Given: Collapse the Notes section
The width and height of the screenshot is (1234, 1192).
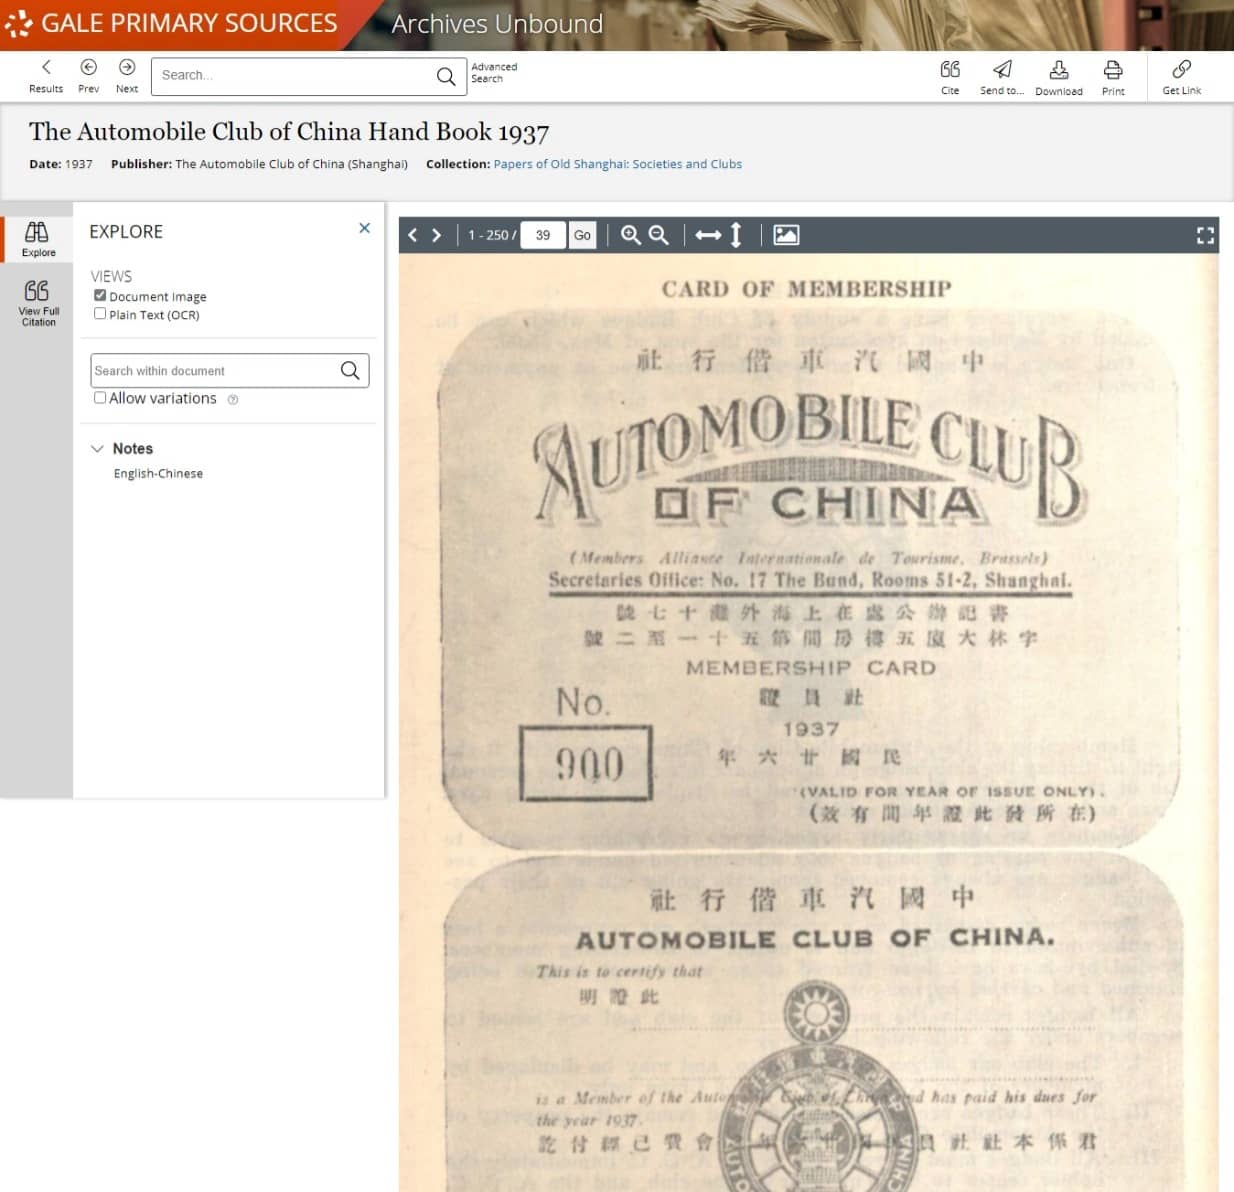Looking at the screenshot, I should [x=97, y=449].
